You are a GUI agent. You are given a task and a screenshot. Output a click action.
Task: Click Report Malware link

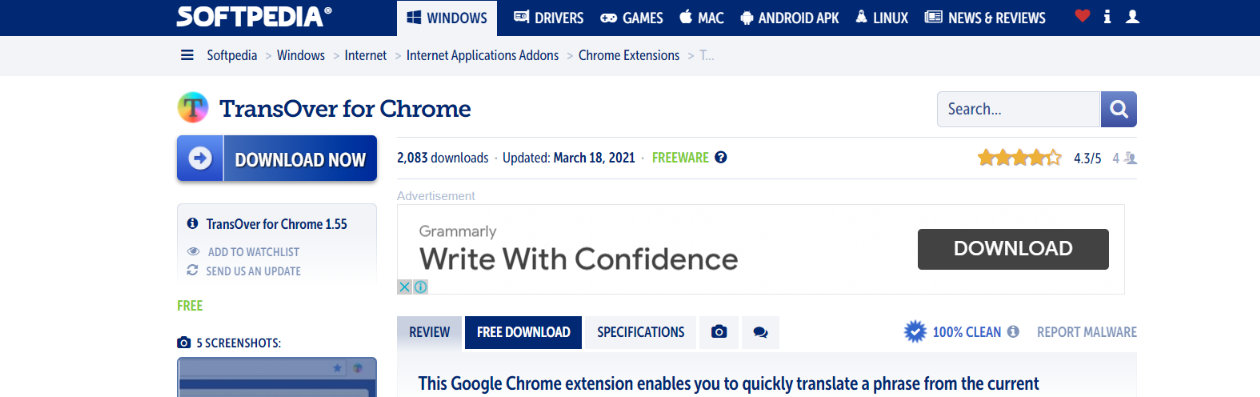tap(1087, 332)
